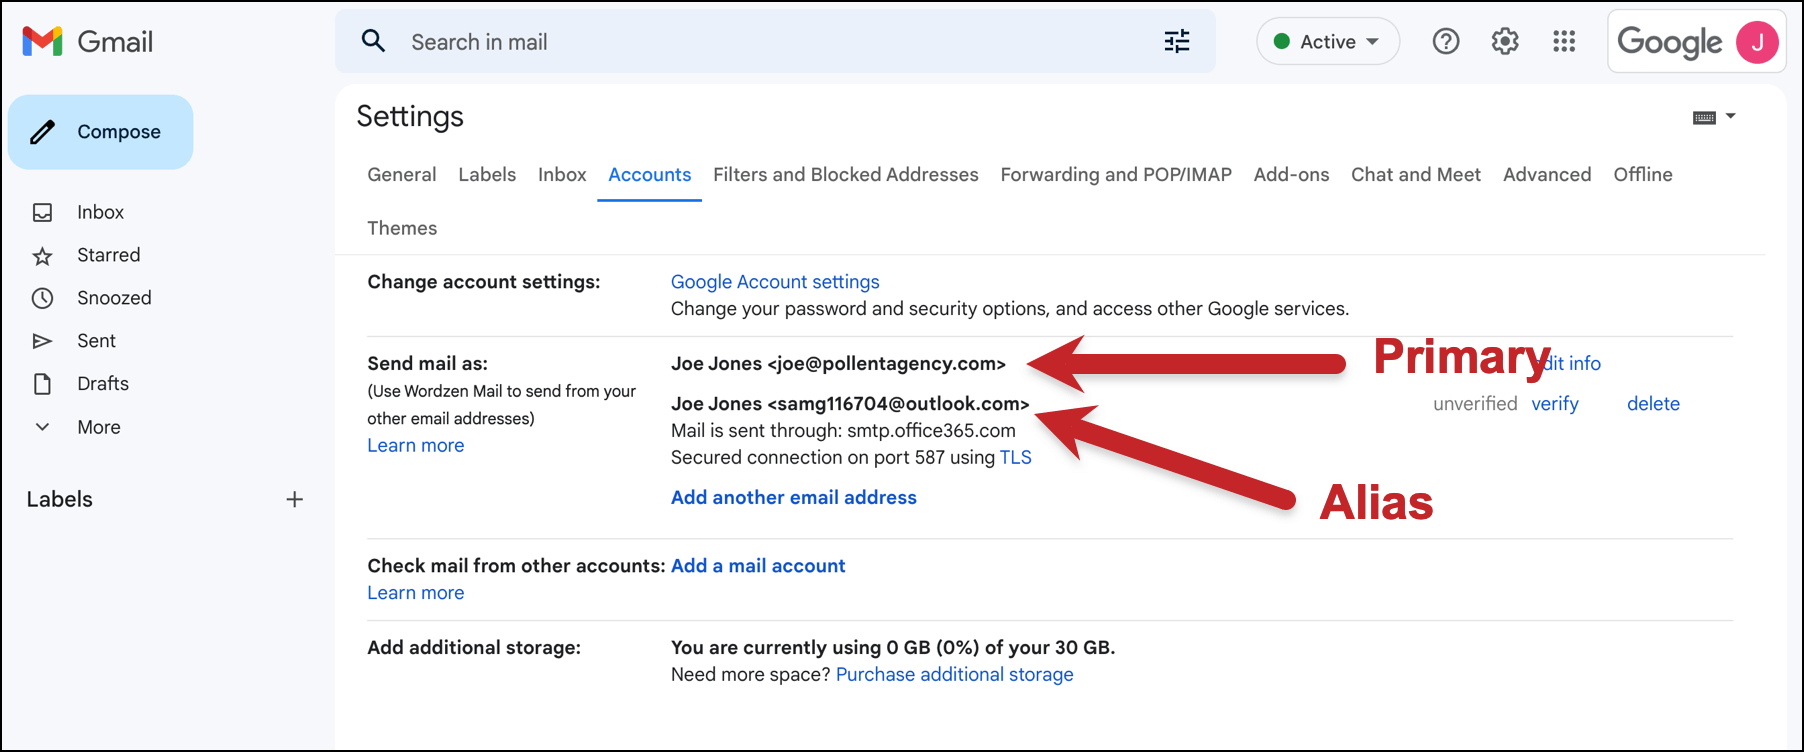Click the Labels sidebar heading

point(60,499)
